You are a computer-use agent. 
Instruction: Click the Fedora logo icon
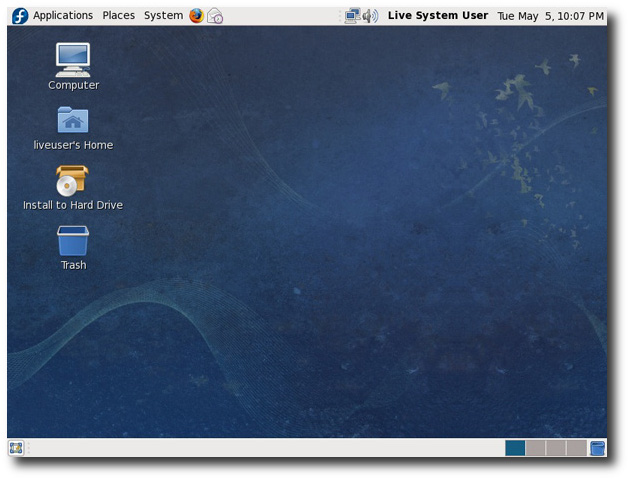tap(20, 16)
